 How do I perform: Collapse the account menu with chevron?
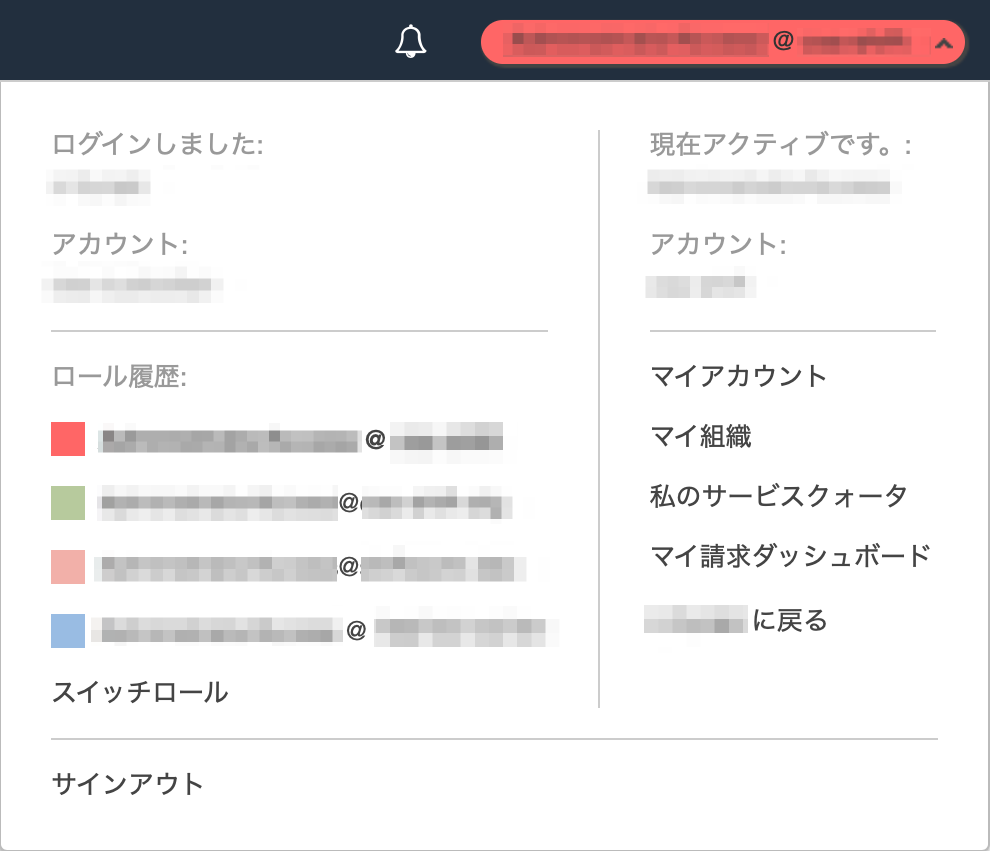(x=944, y=42)
